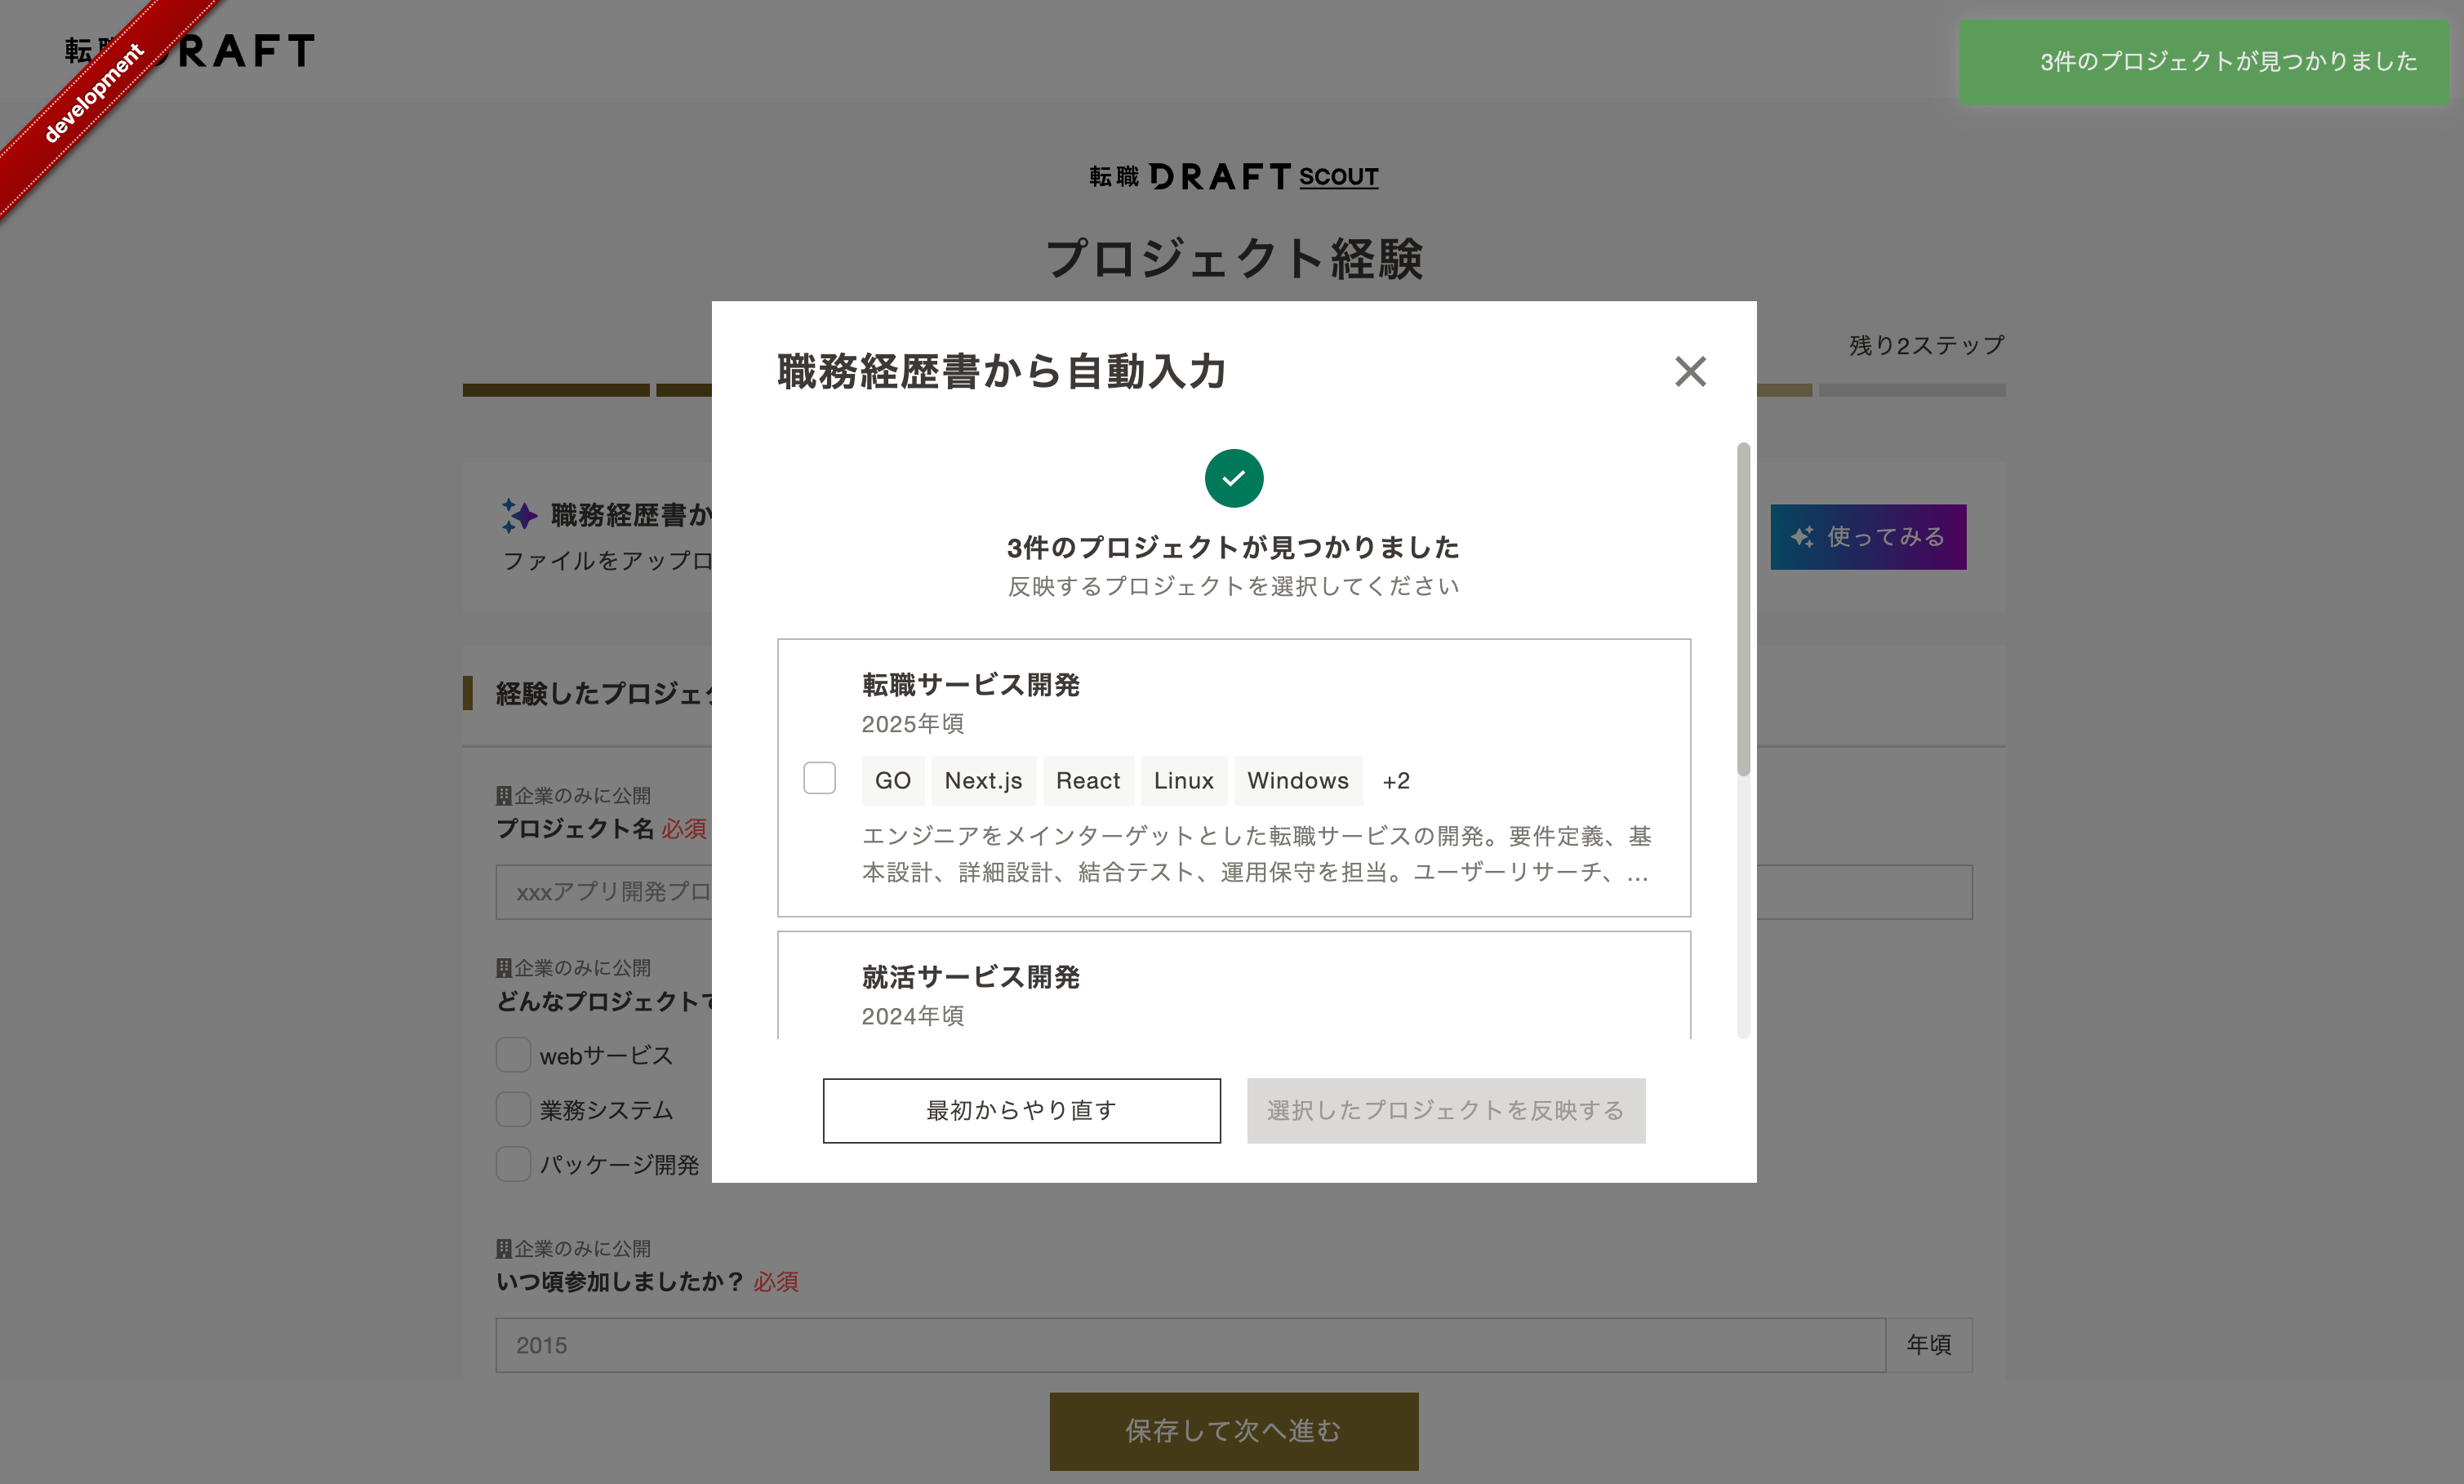Close the 職務経歴書から自動入力 dialog with X
Image resolution: width=2464 pixels, height=1484 pixels.
pos(1690,371)
